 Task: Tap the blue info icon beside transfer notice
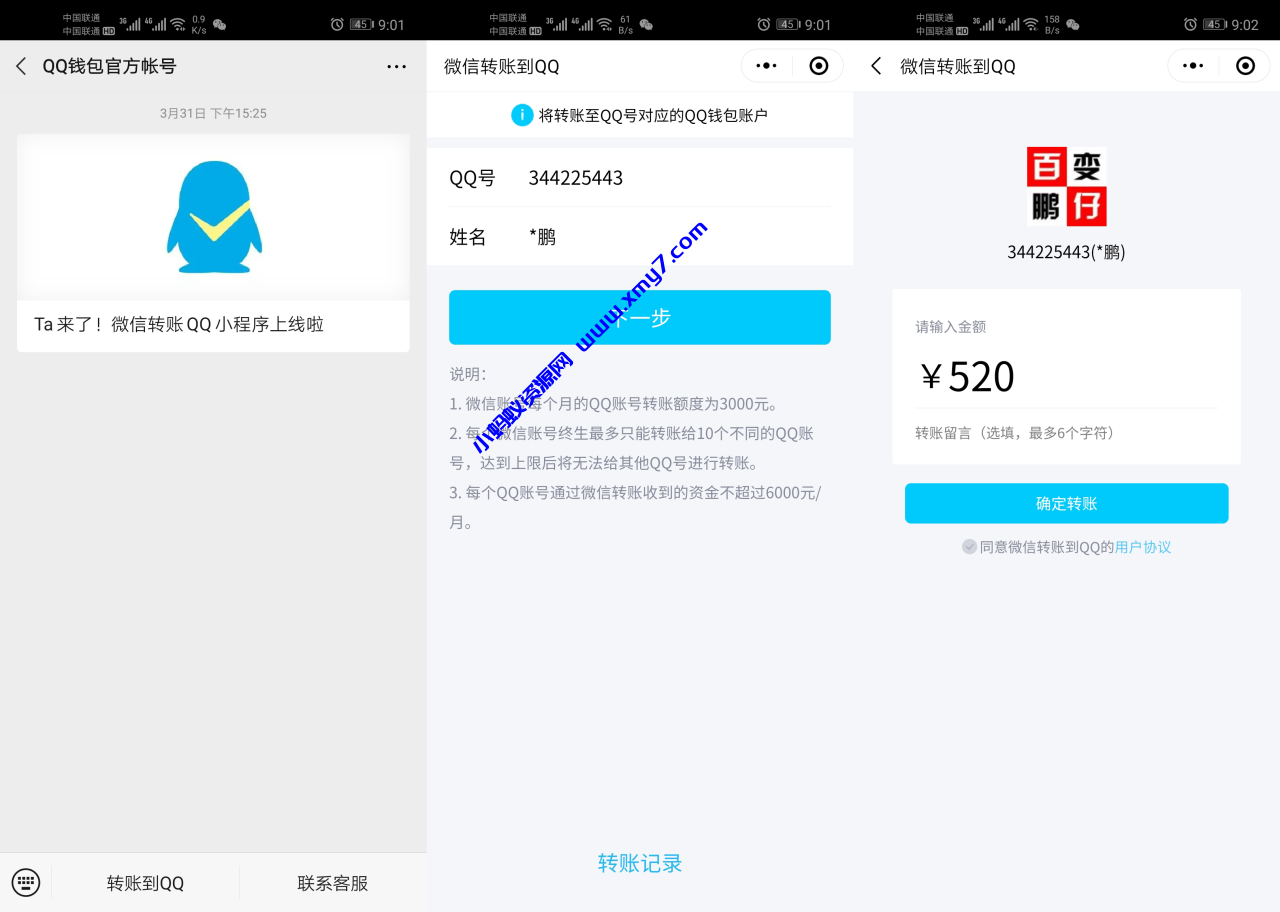(521, 115)
